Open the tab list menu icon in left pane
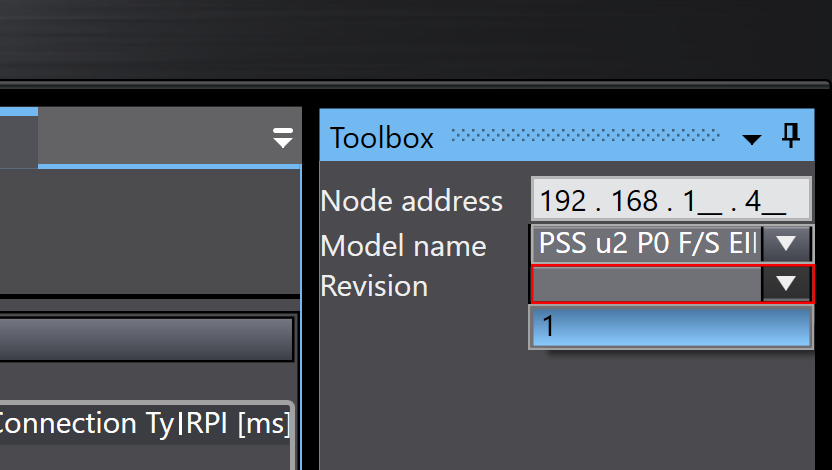 point(282,137)
